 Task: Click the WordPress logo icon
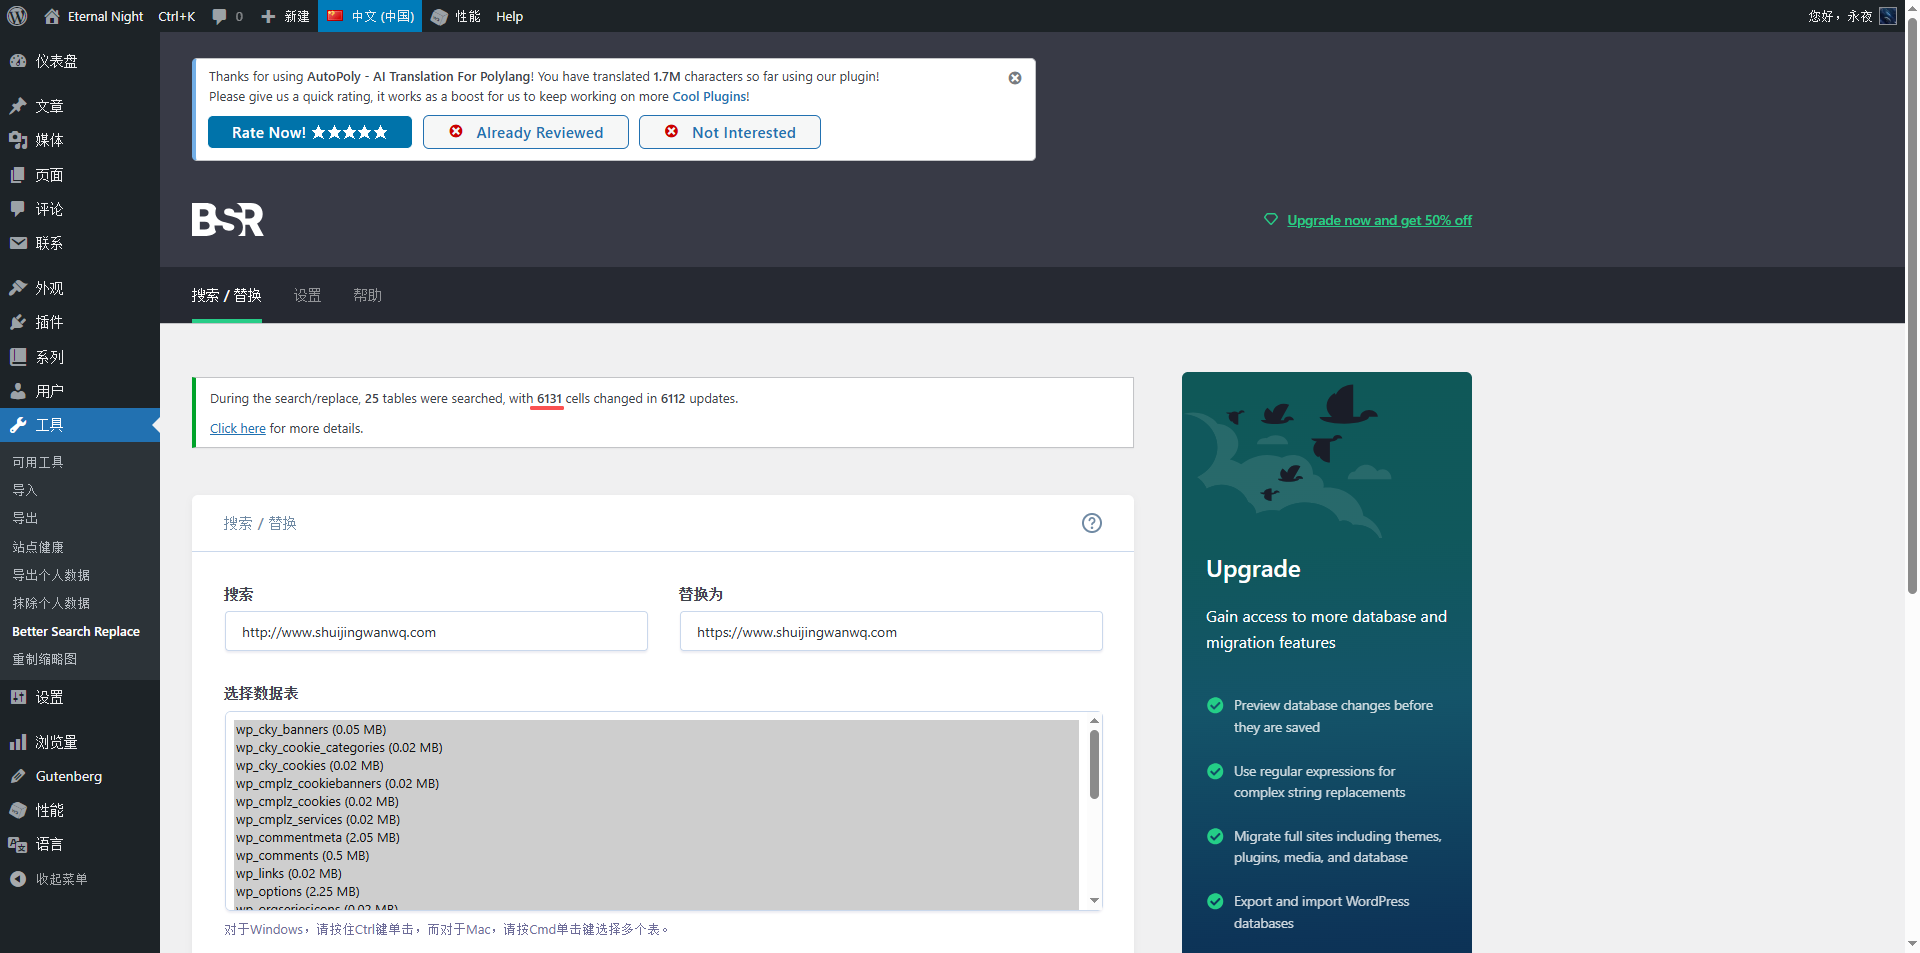point(17,16)
